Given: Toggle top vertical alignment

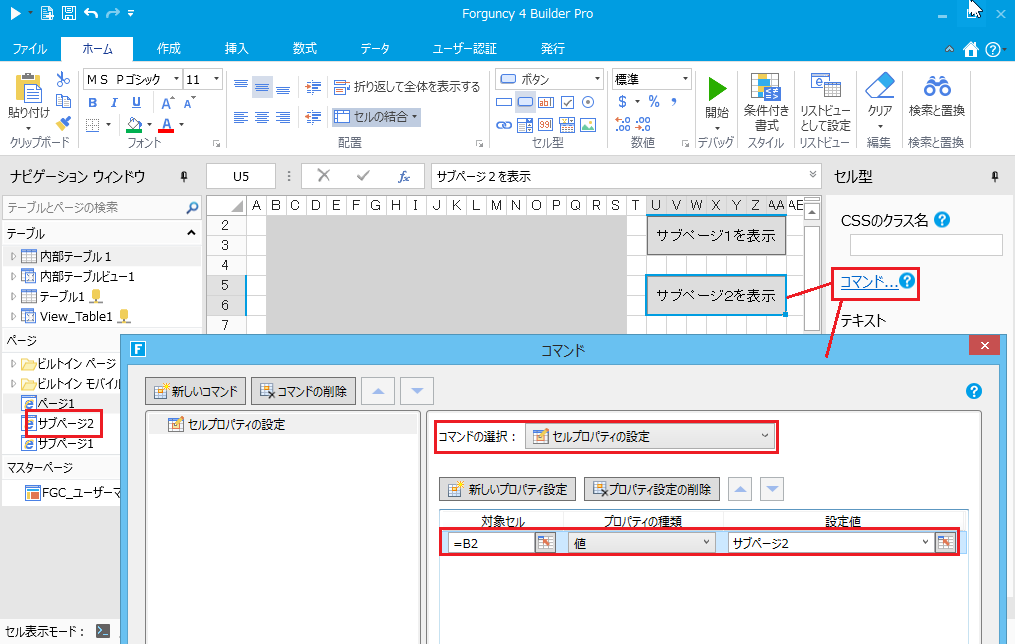Looking at the screenshot, I should pyautogui.click(x=241, y=86).
